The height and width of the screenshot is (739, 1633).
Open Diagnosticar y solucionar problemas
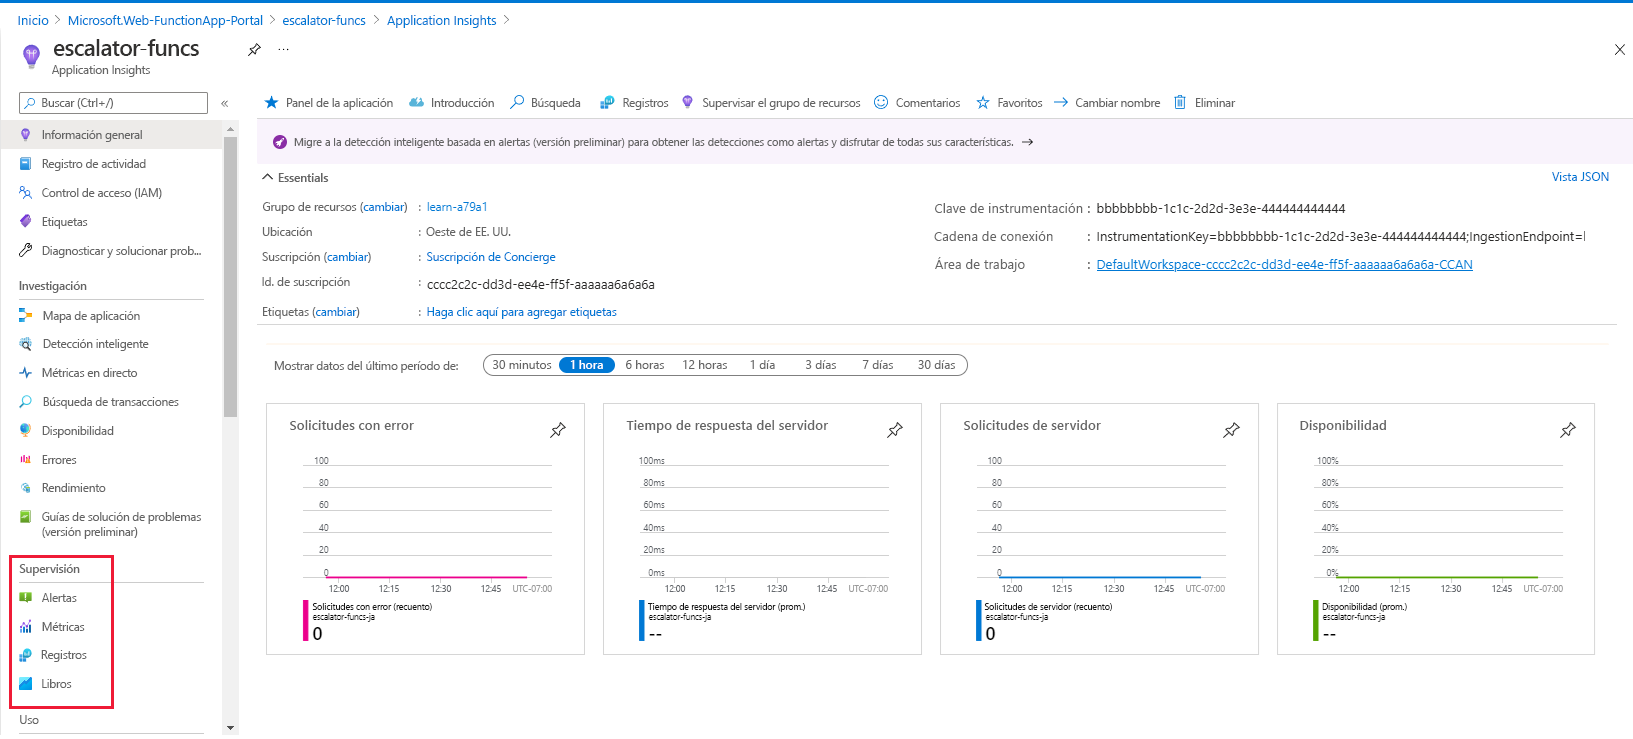pyautogui.click(x=111, y=251)
